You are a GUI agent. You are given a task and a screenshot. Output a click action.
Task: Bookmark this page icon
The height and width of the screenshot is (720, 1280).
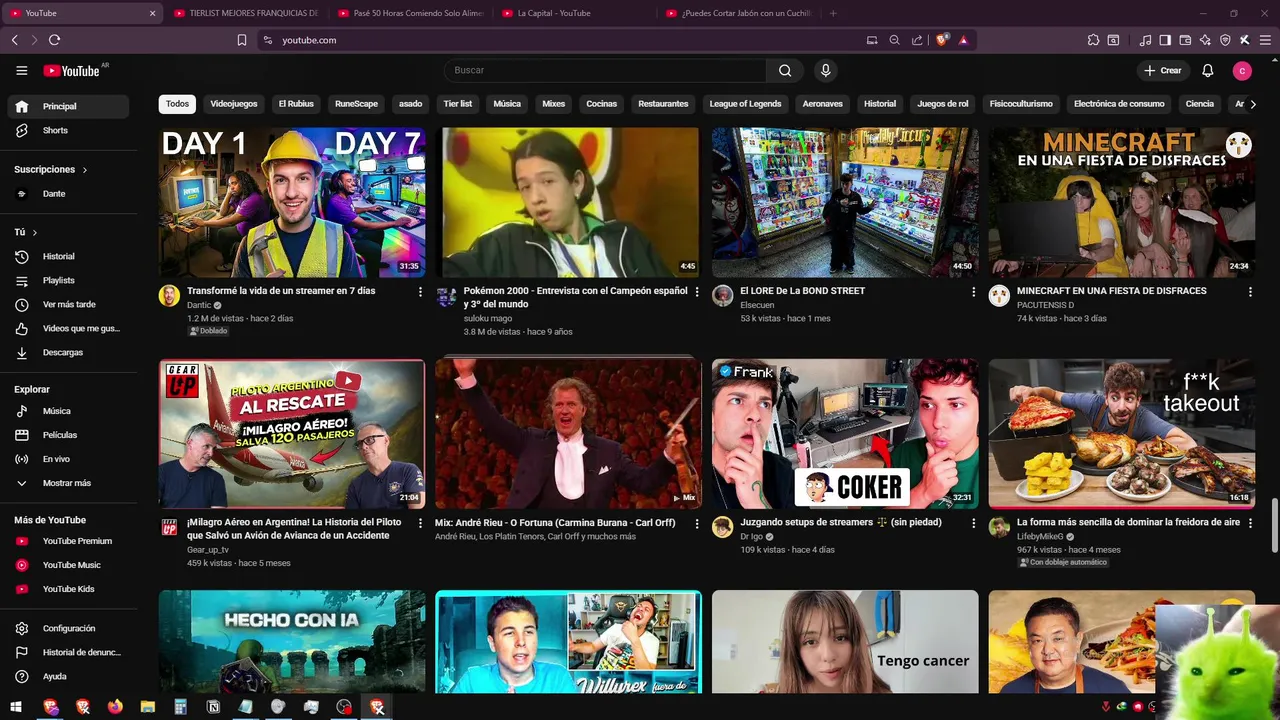[x=242, y=40]
